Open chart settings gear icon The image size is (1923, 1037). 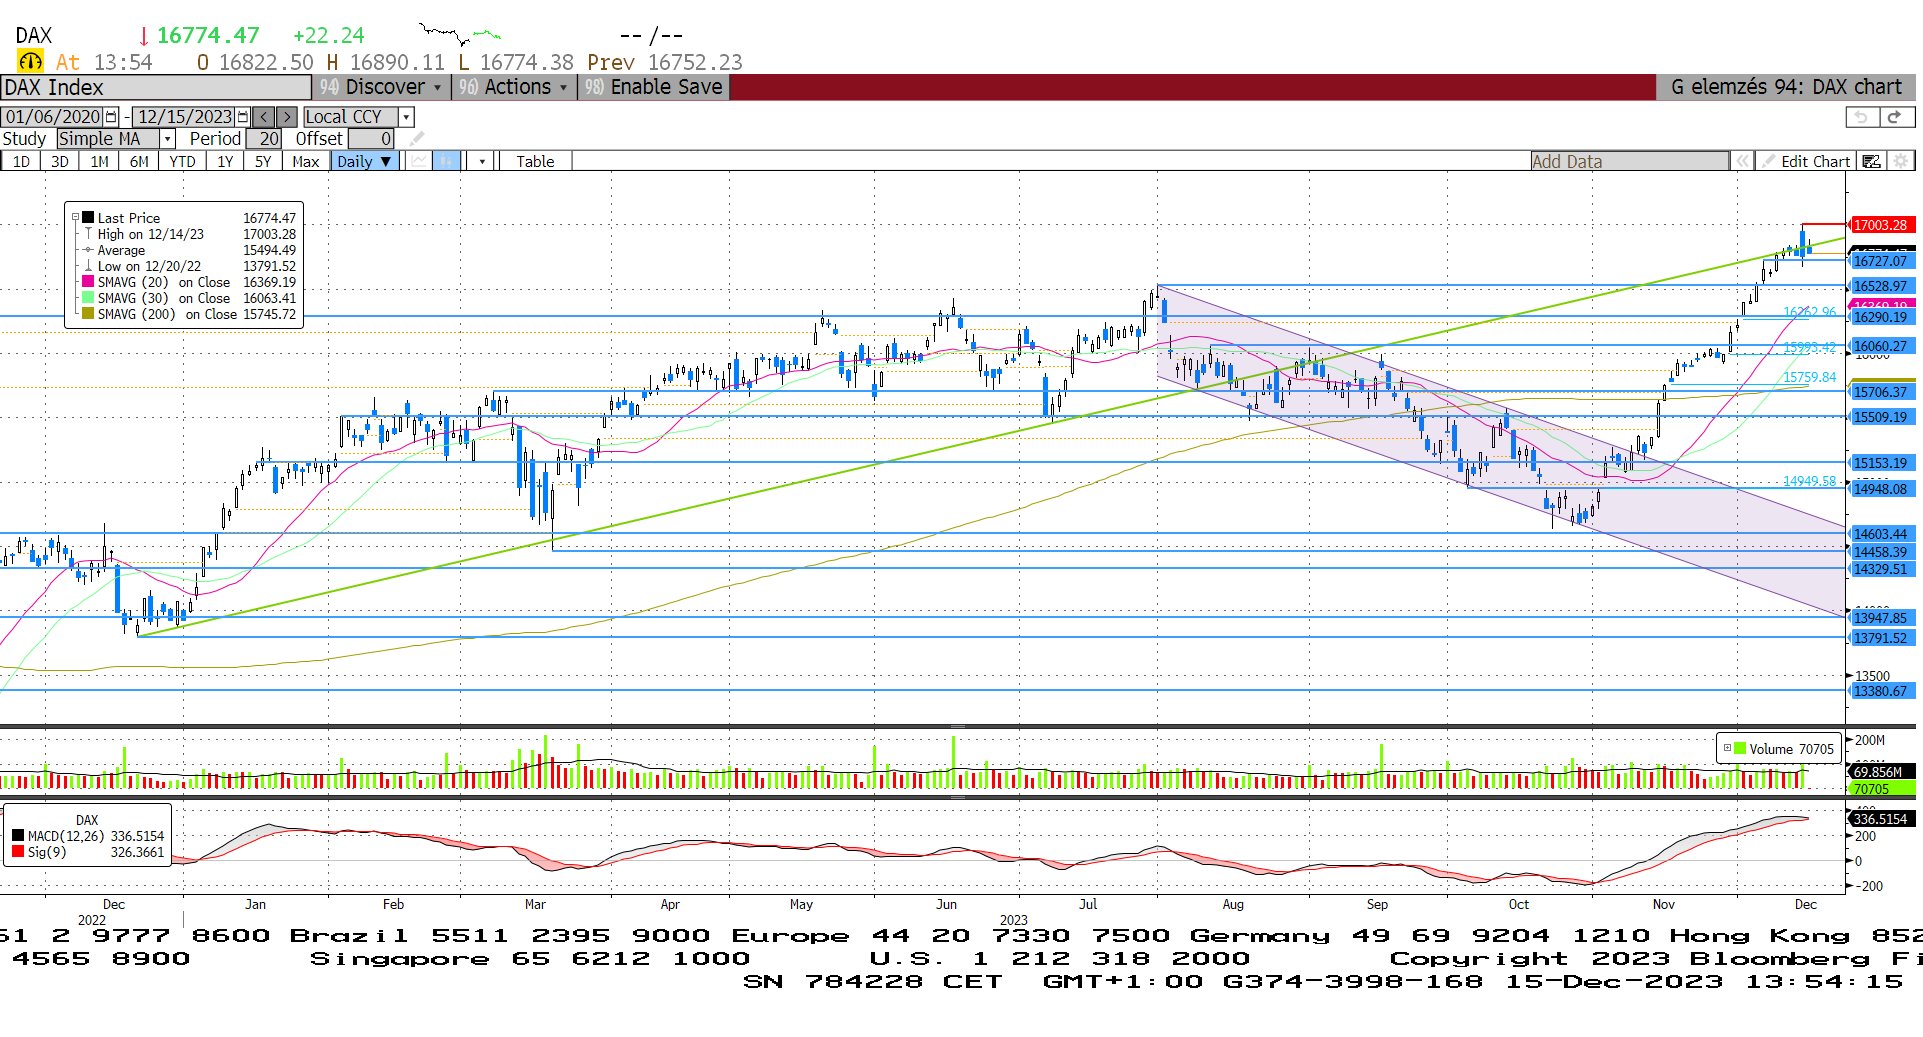(x=1900, y=161)
